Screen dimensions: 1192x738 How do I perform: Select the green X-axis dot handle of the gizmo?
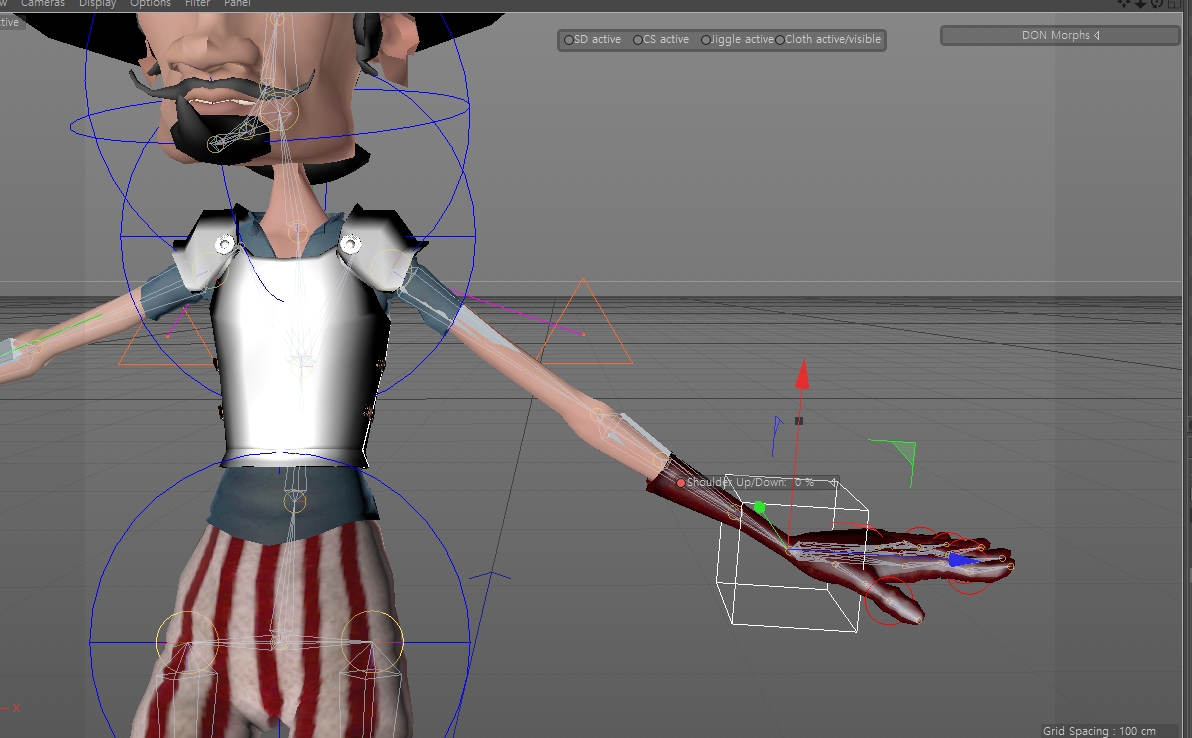tap(759, 507)
